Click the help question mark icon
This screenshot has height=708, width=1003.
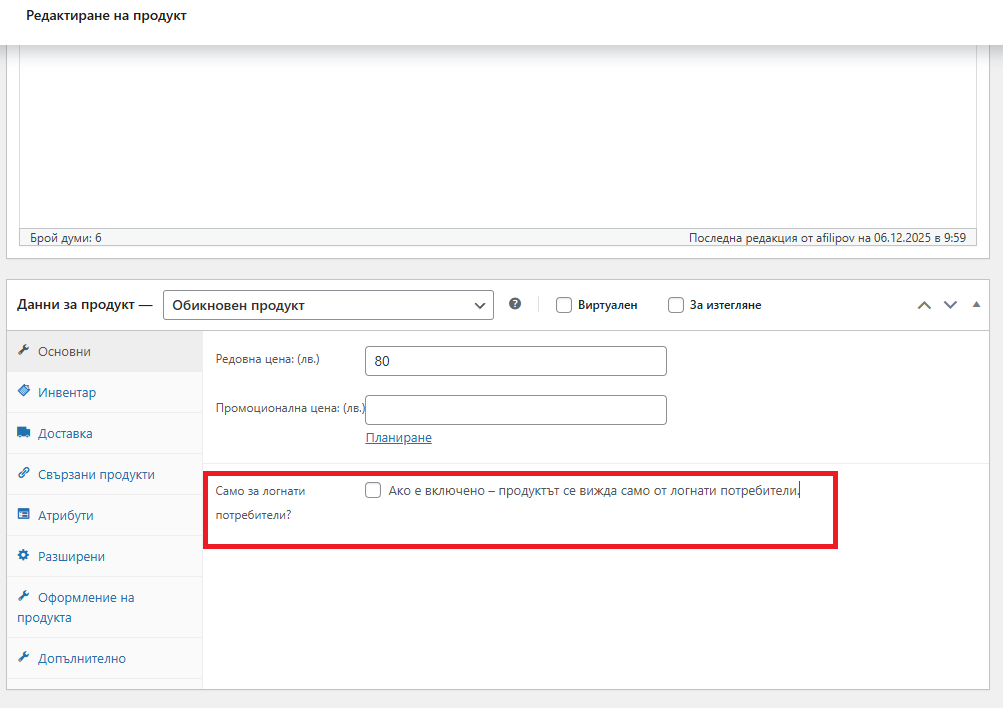(x=515, y=304)
